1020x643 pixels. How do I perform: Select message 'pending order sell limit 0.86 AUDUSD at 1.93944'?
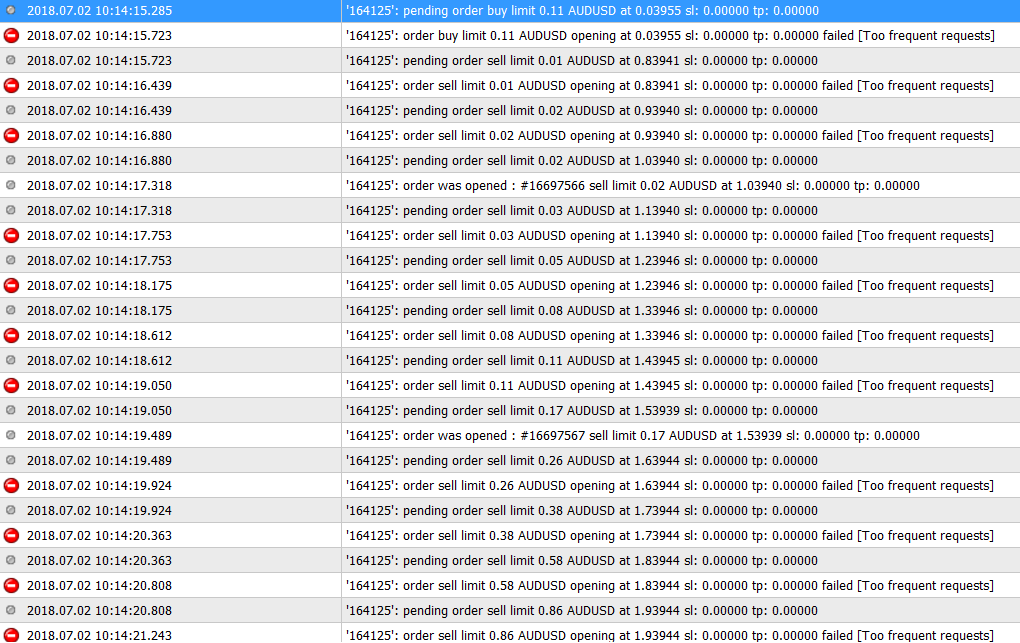582,610
